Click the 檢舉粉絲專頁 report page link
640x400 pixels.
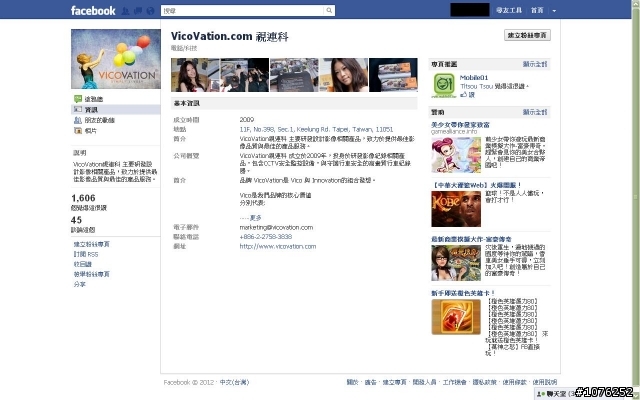click(91, 274)
